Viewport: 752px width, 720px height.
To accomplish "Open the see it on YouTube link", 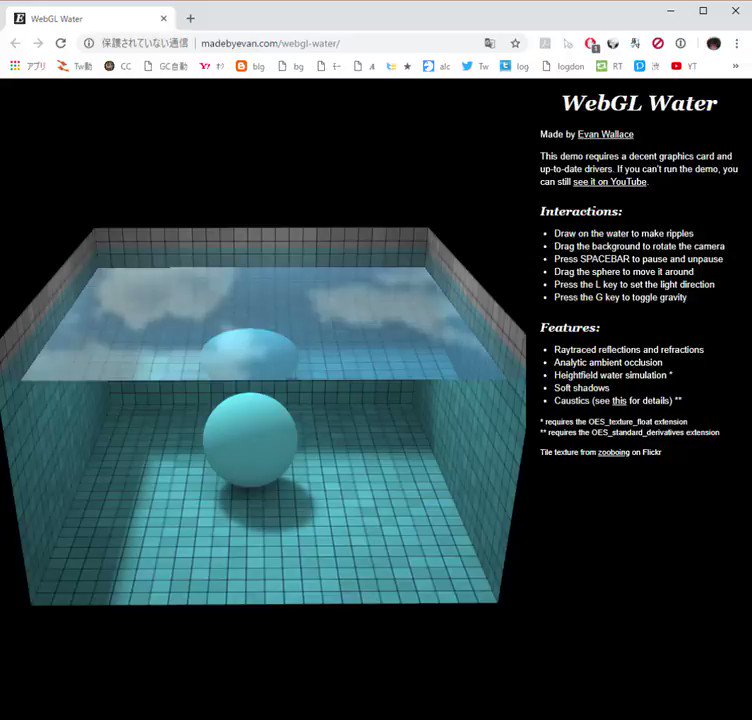I will (x=610, y=182).
